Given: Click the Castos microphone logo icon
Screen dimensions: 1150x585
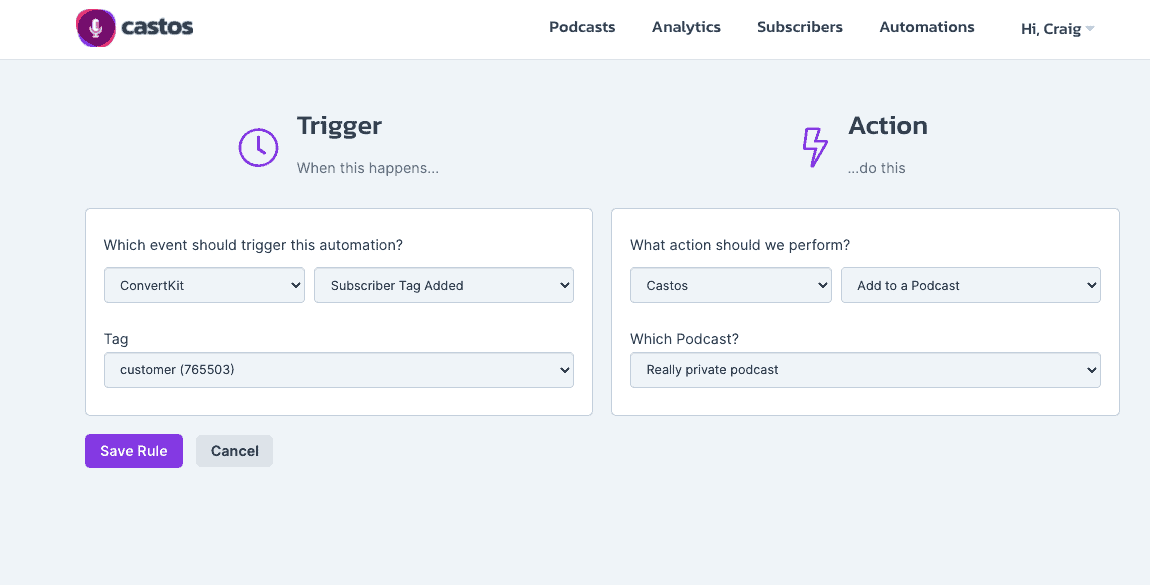Looking at the screenshot, I should 96,29.
